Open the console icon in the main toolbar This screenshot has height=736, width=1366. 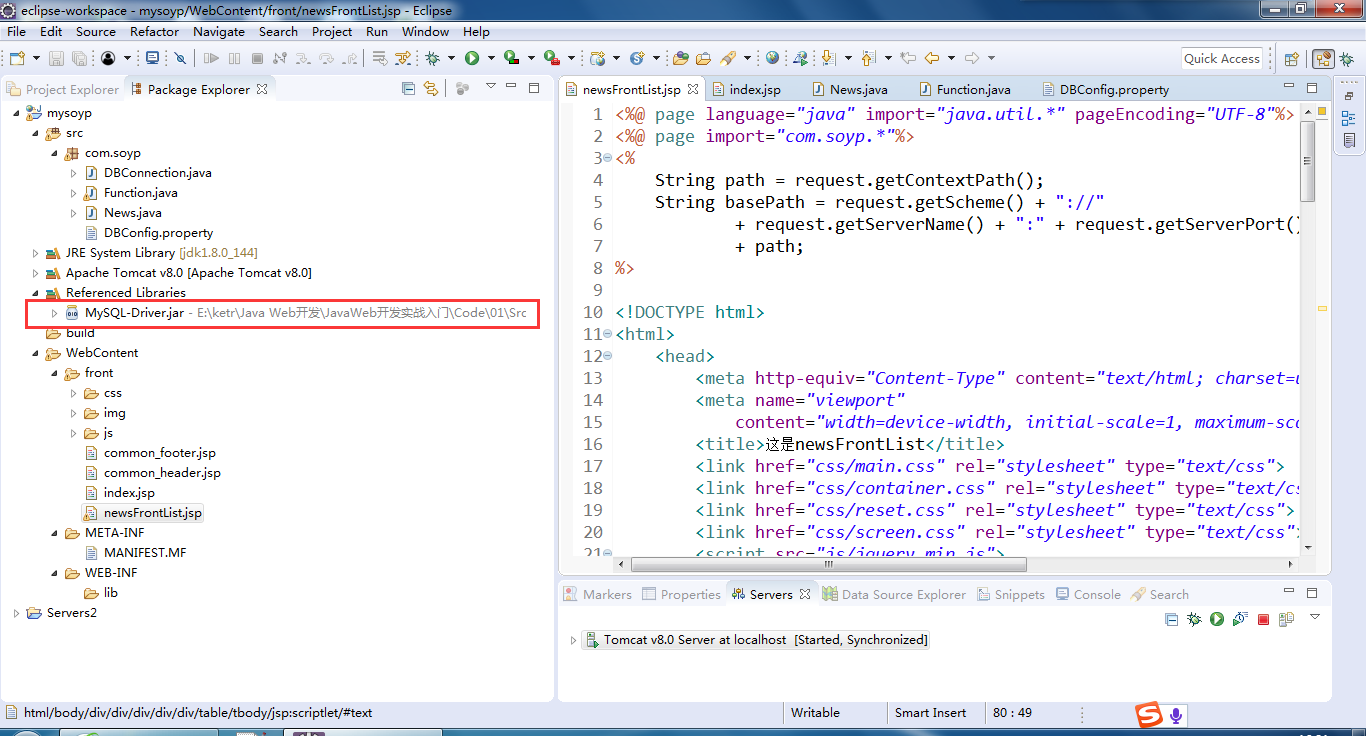coord(153,58)
